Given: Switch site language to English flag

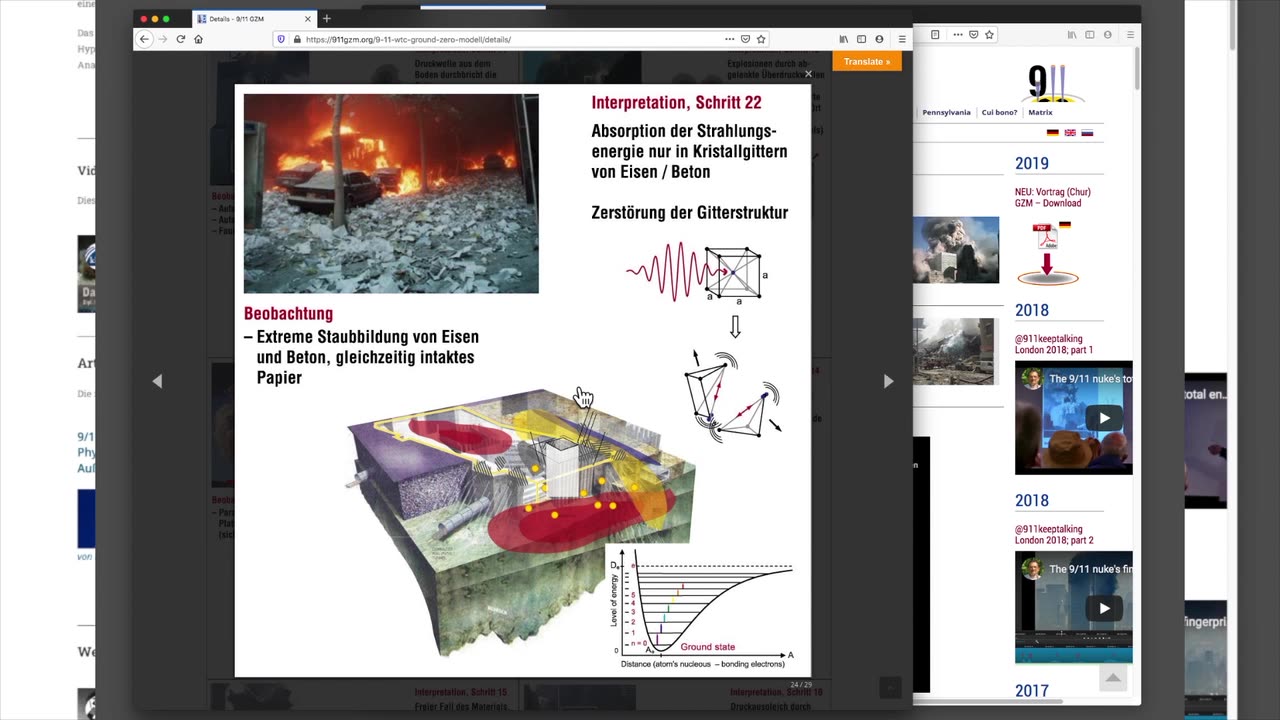Looking at the screenshot, I should click(x=1070, y=133).
